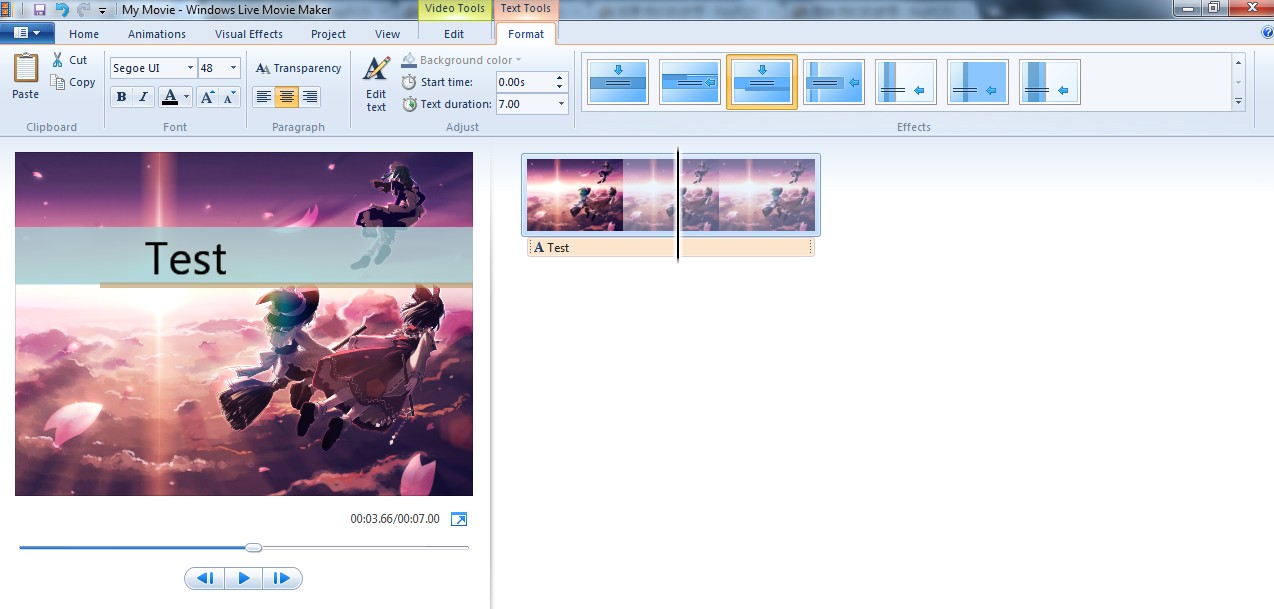
Task: Select the Test caption on the timeline
Action: tap(600, 247)
